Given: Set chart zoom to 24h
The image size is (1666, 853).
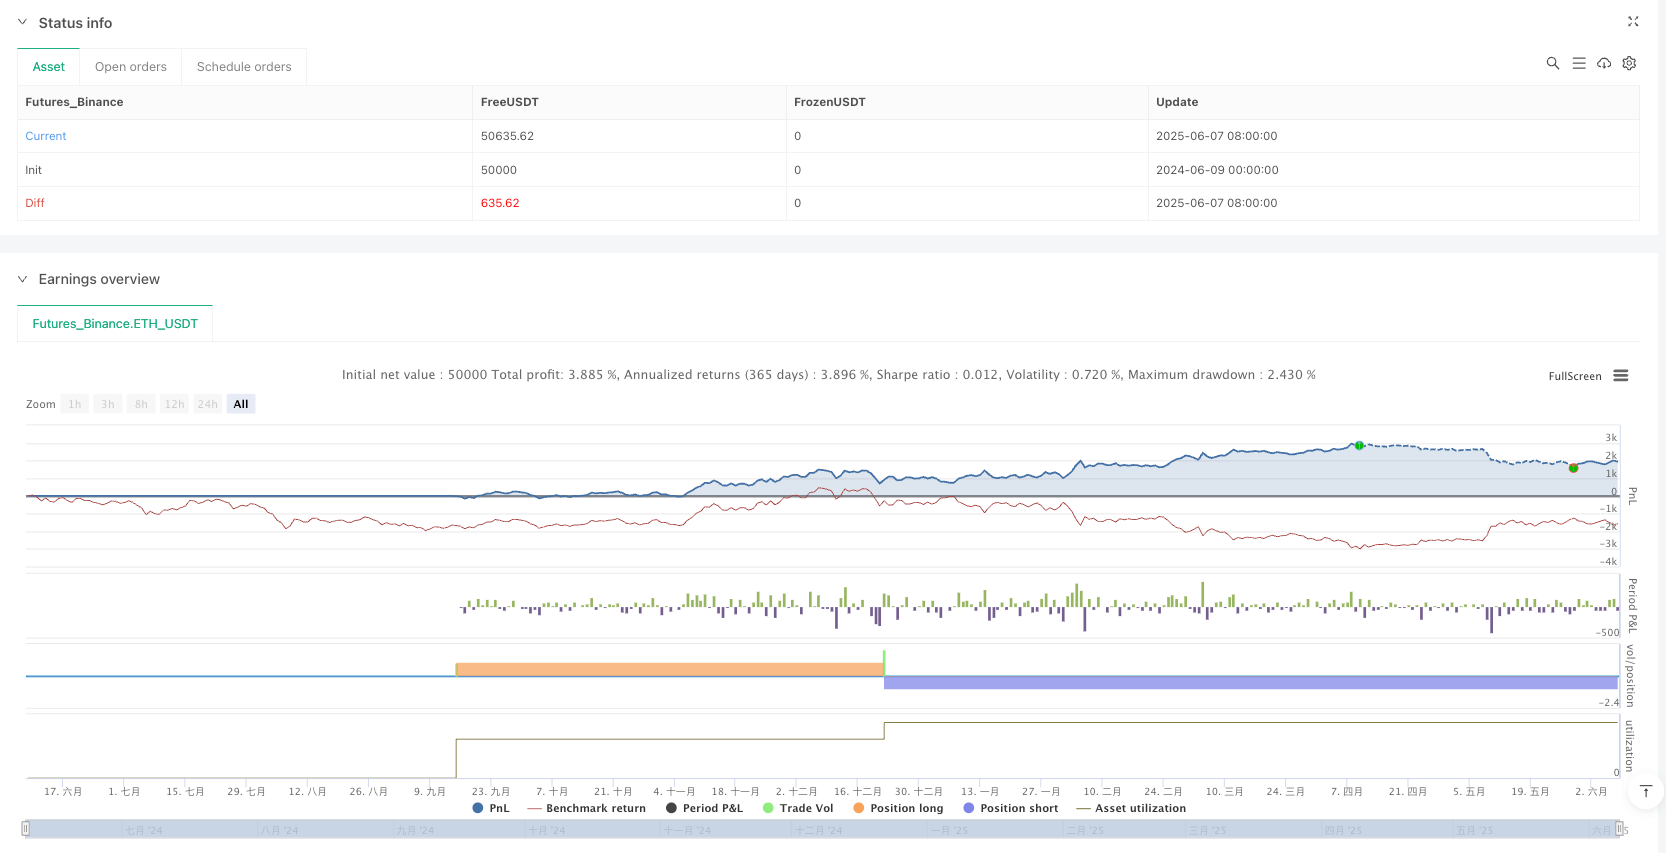Looking at the screenshot, I should tap(207, 404).
